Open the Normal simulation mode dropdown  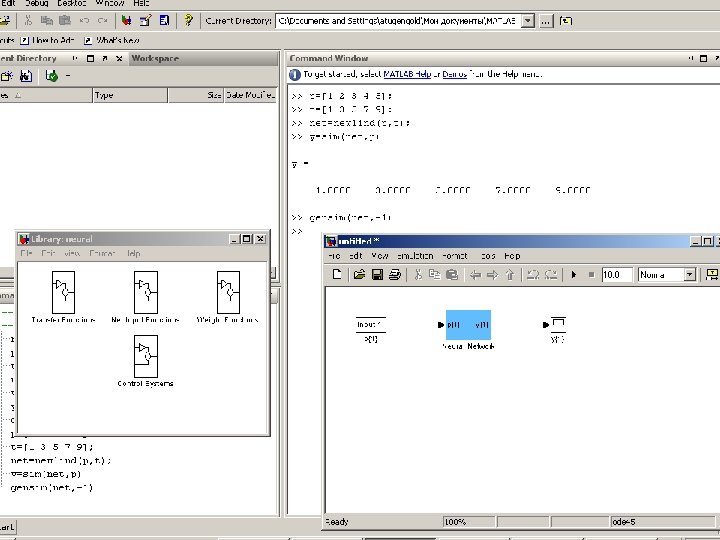coord(689,274)
